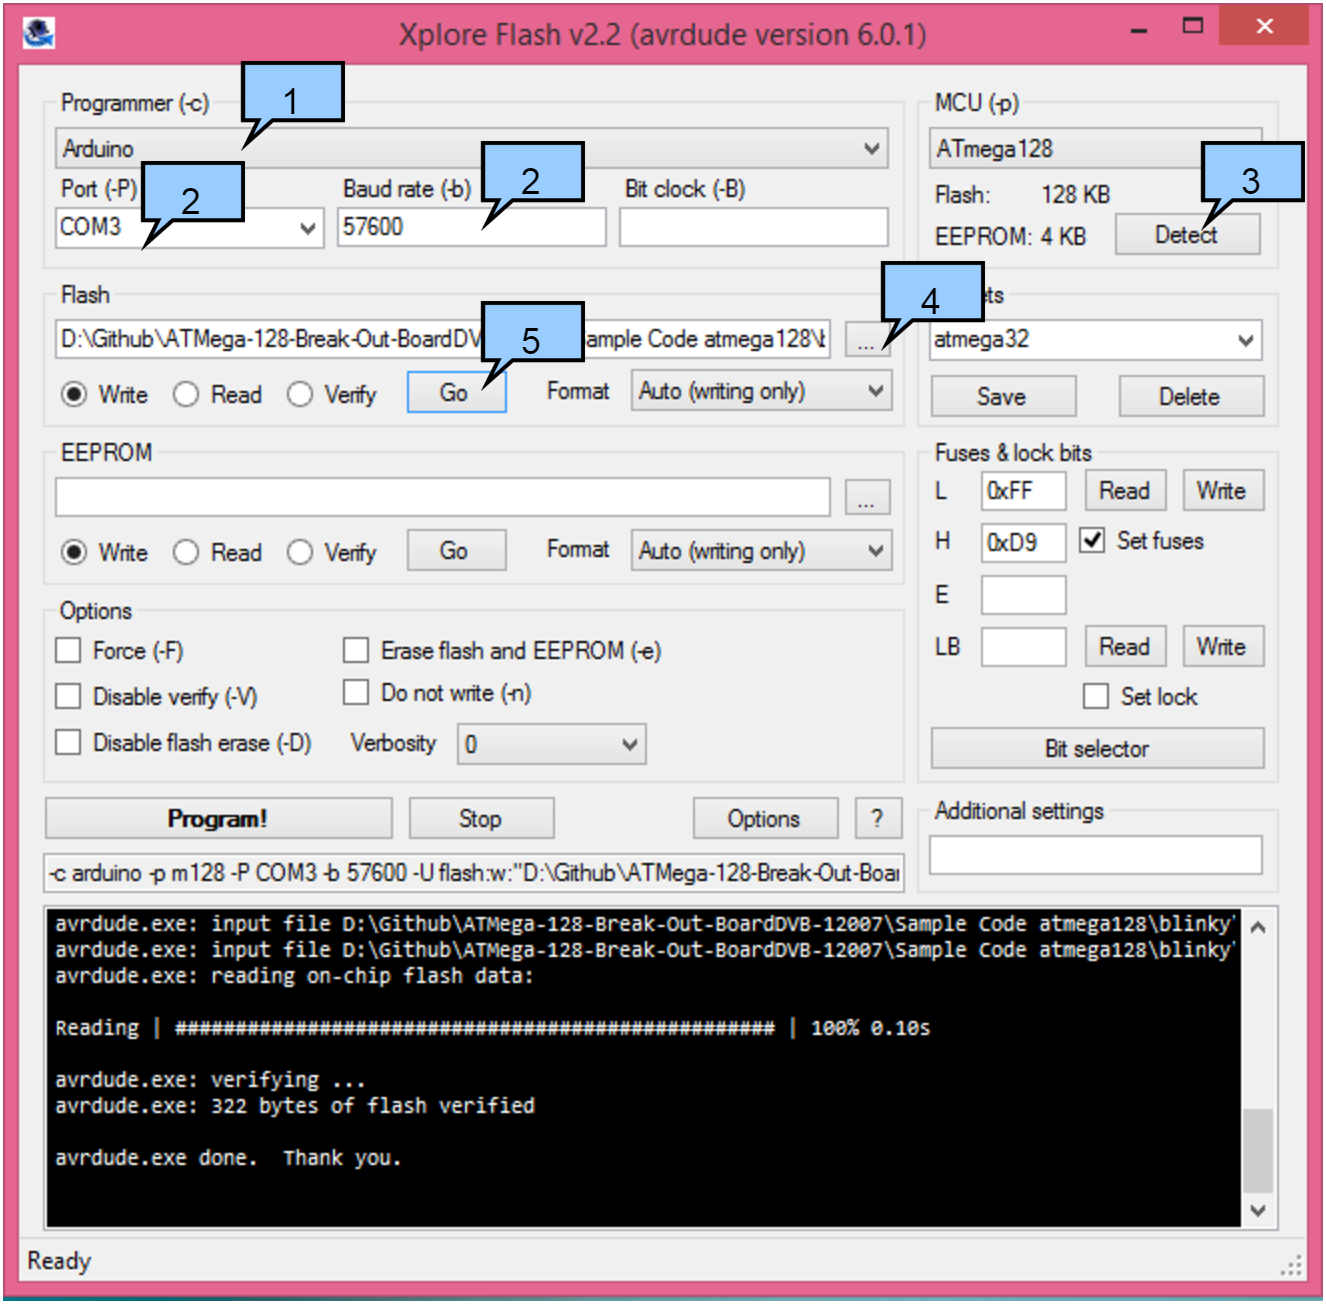The image size is (1326, 1304).
Task: Browse for Flash file with ellipsis button
Action: tap(864, 340)
